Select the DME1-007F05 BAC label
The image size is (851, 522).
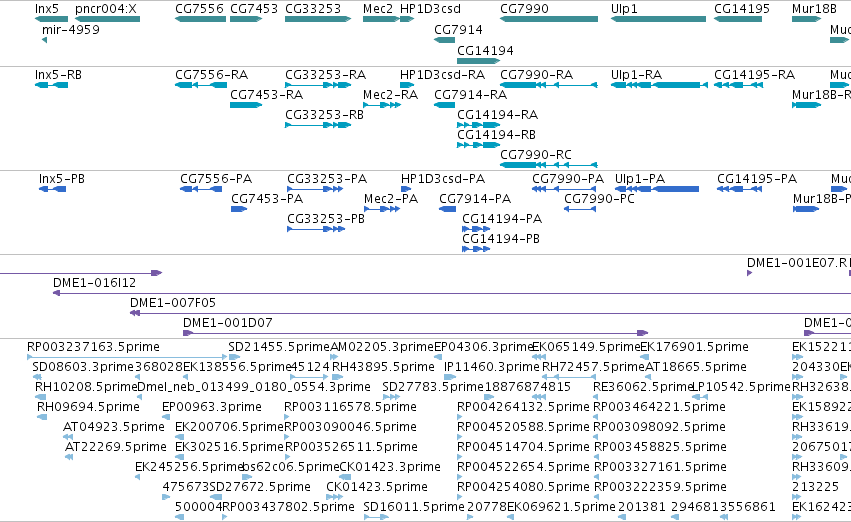click(173, 303)
